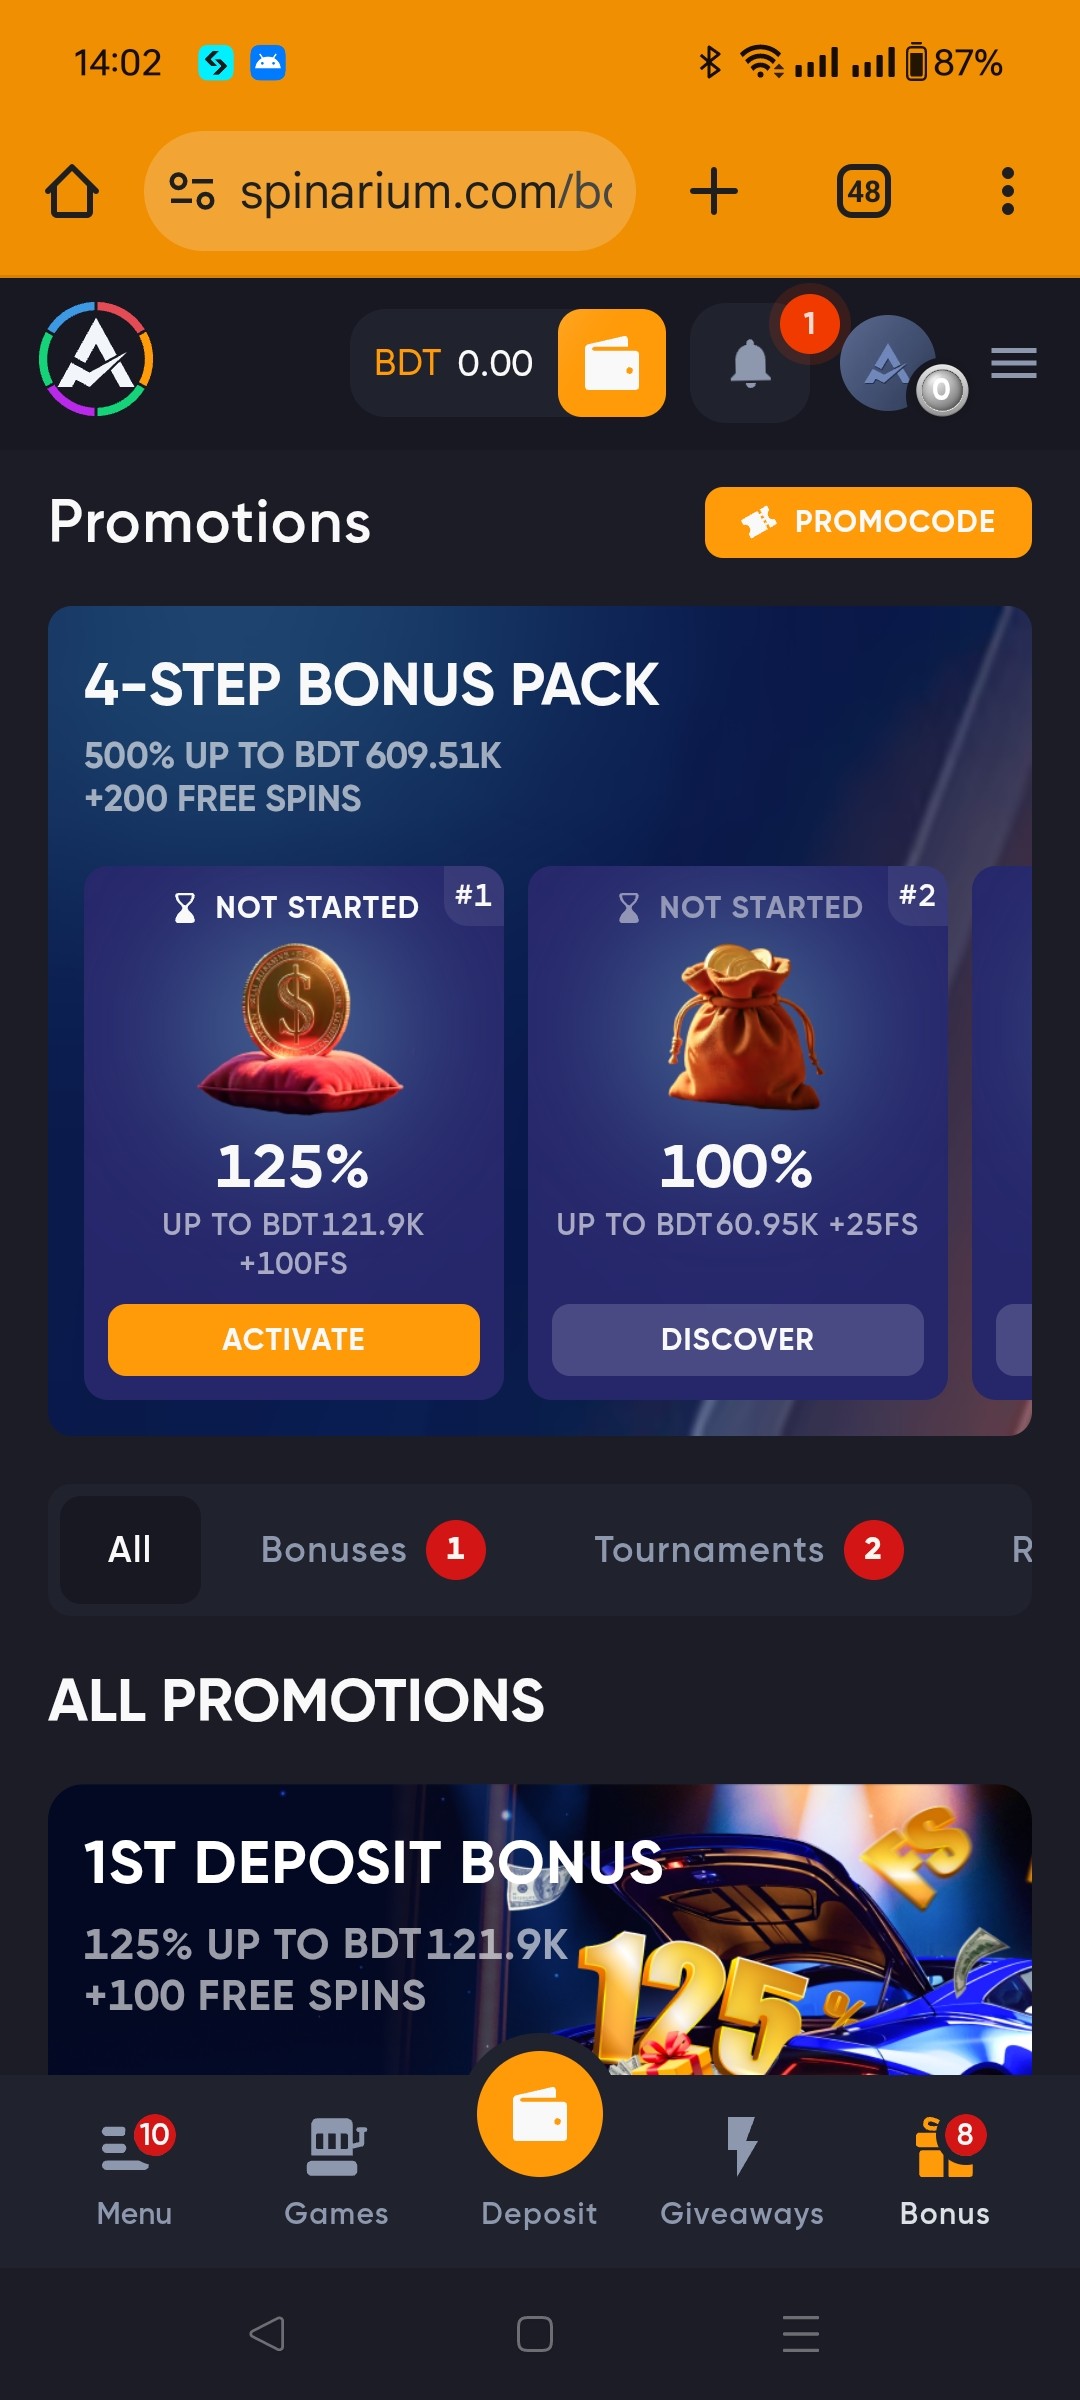
Task: Open the user profile avatar
Action: 889,363
